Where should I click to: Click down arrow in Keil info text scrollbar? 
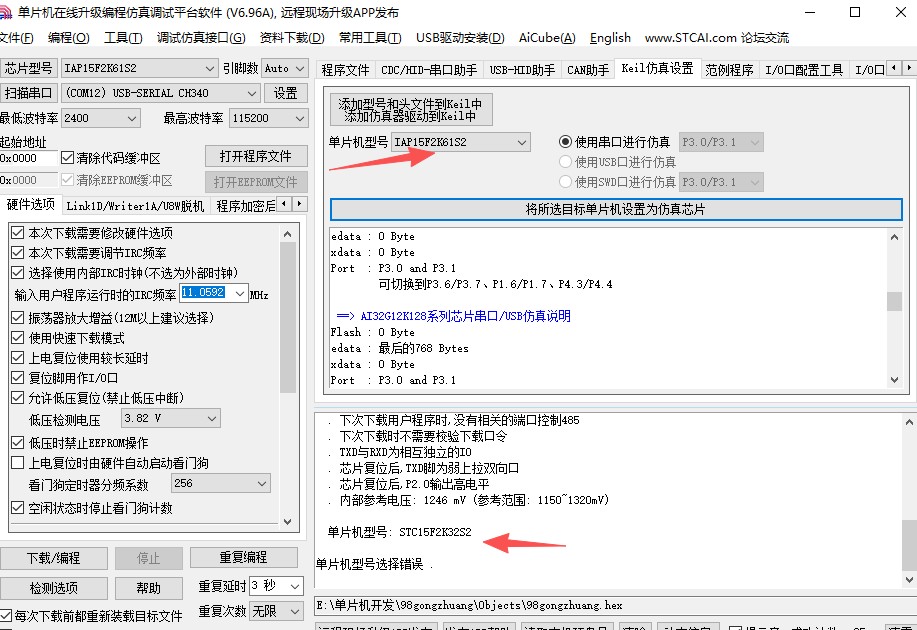tap(894, 380)
